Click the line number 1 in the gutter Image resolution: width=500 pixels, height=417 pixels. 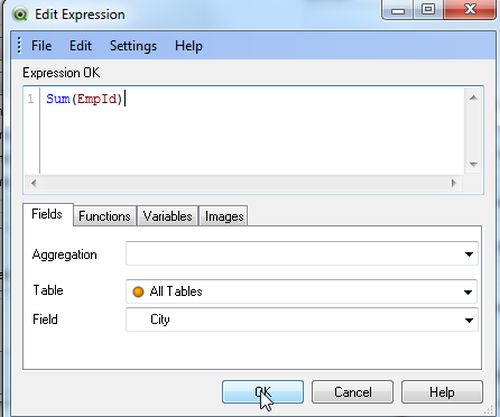(31, 99)
